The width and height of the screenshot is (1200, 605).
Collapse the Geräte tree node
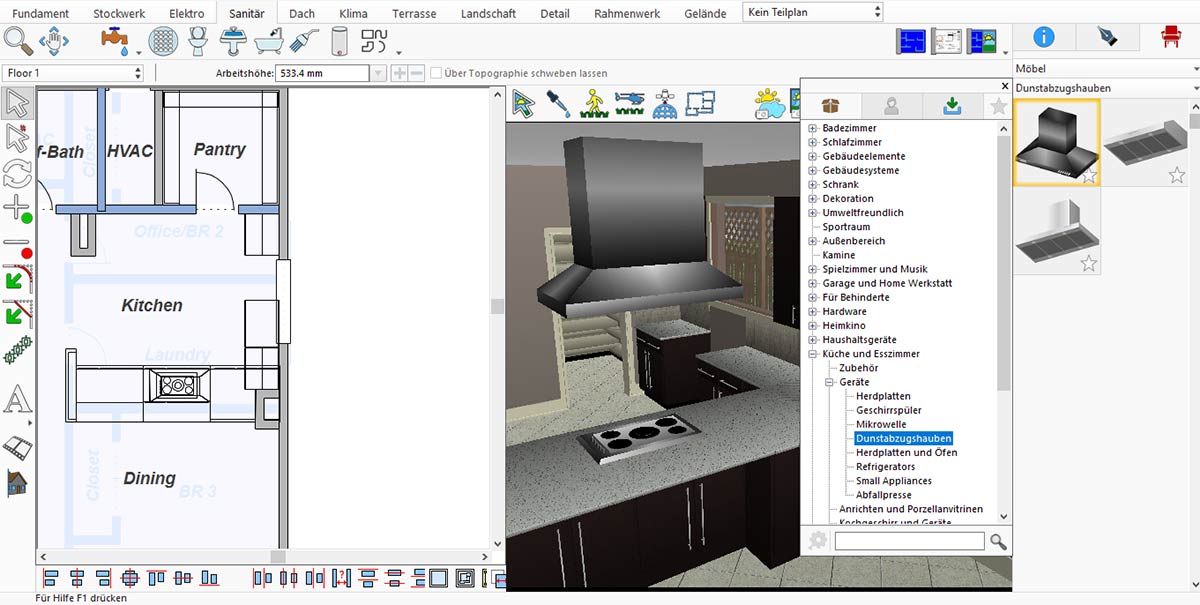830,382
